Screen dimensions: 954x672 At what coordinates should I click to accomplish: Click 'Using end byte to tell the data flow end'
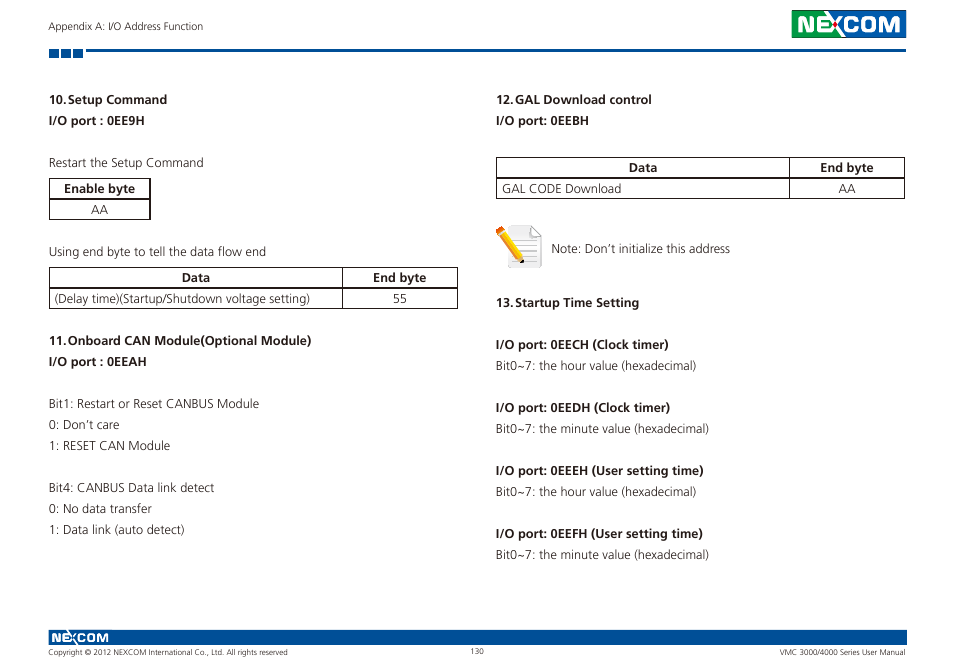[157, 252]
